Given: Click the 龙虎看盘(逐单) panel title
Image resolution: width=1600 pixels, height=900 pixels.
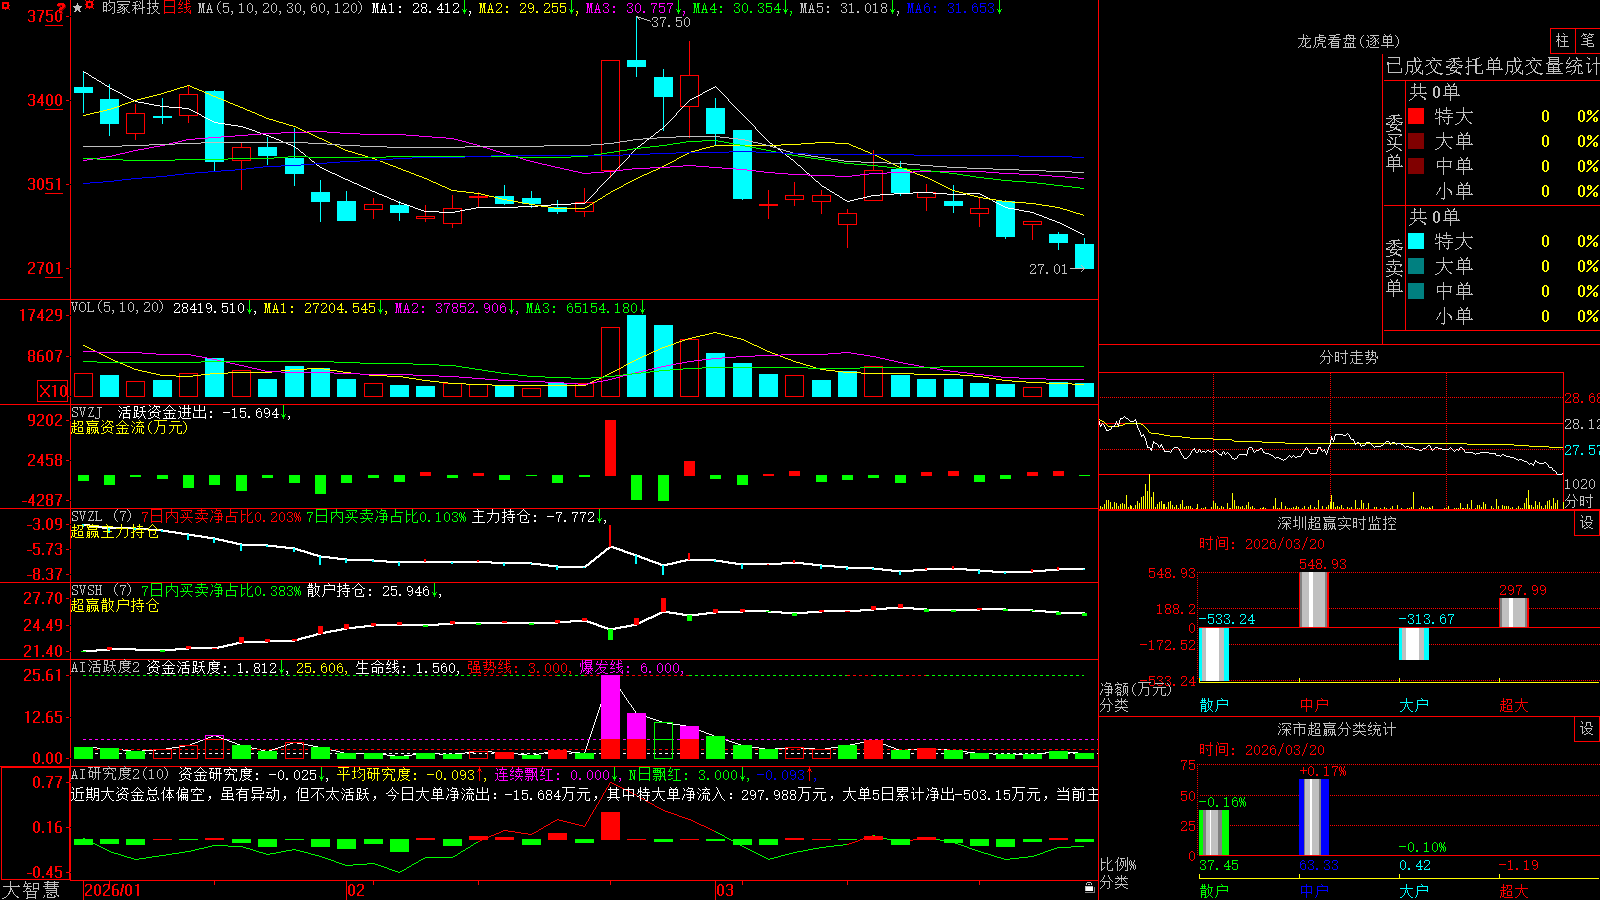Looking at the screenshot, I should click(x=1348, y=41).
